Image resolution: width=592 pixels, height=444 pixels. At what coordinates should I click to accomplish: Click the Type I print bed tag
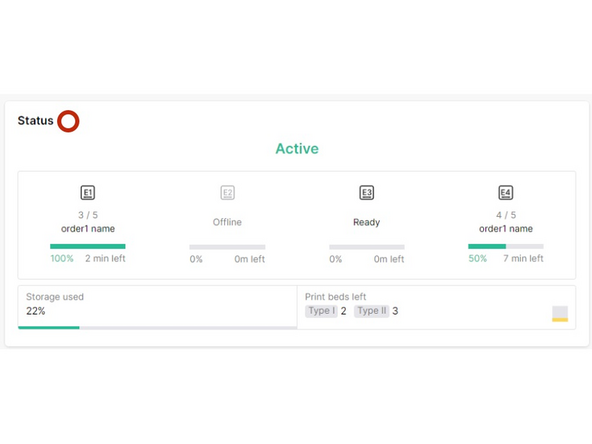tap(321, 311)
